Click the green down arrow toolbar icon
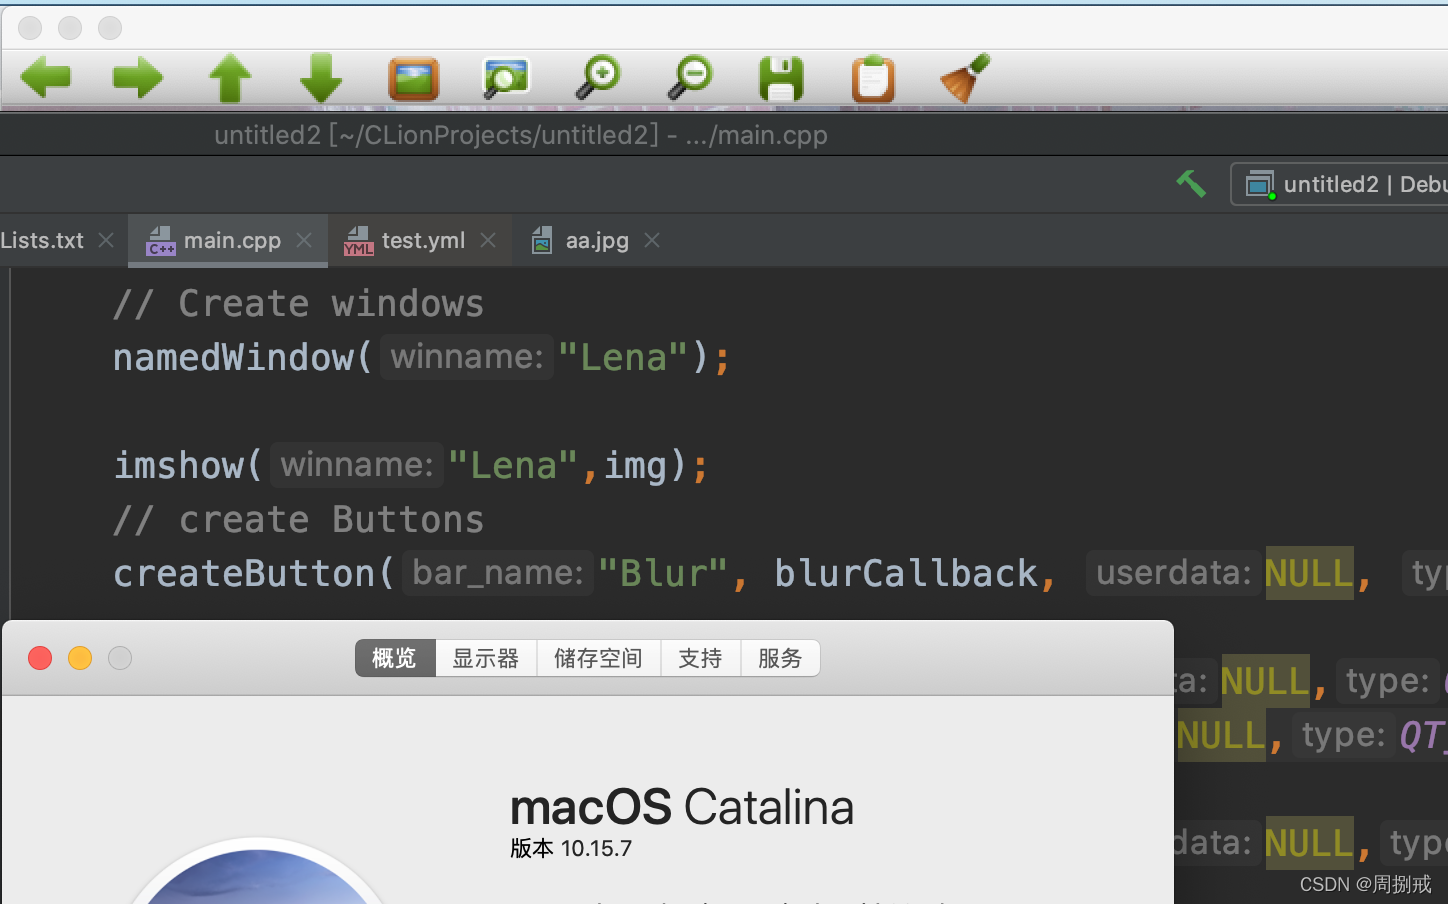The image size is (1448, 904). click(321, 78)
